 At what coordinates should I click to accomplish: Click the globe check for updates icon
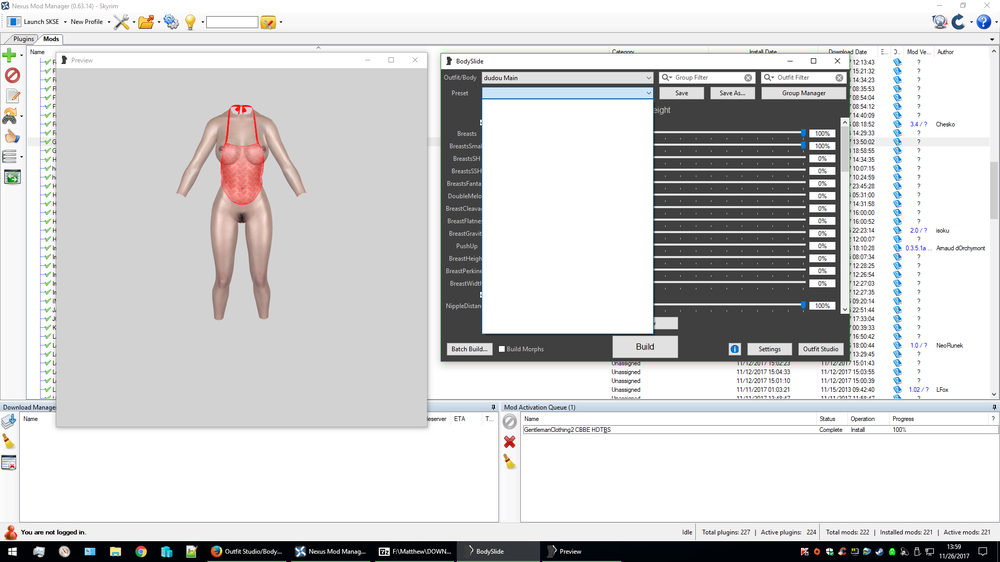pyautogui.click(x=939, y=22)
